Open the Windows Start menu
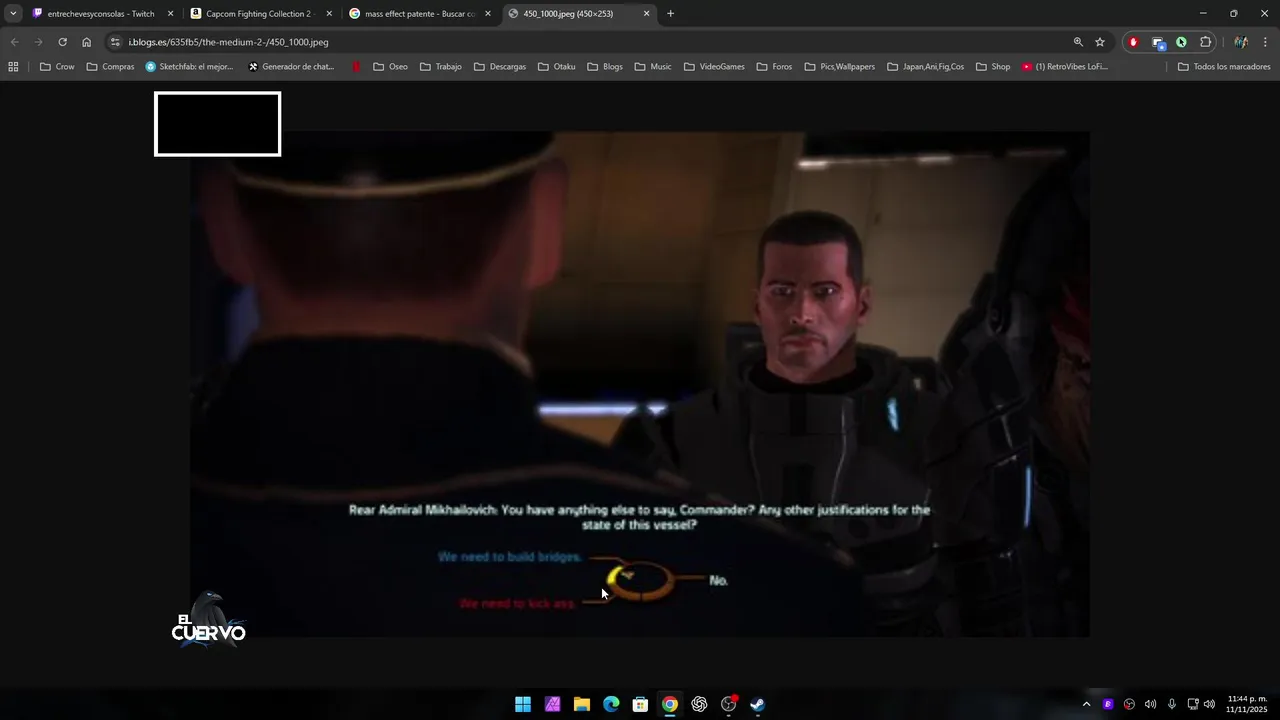This screenshot has width=1280, height=720. [x=523, y=704]
